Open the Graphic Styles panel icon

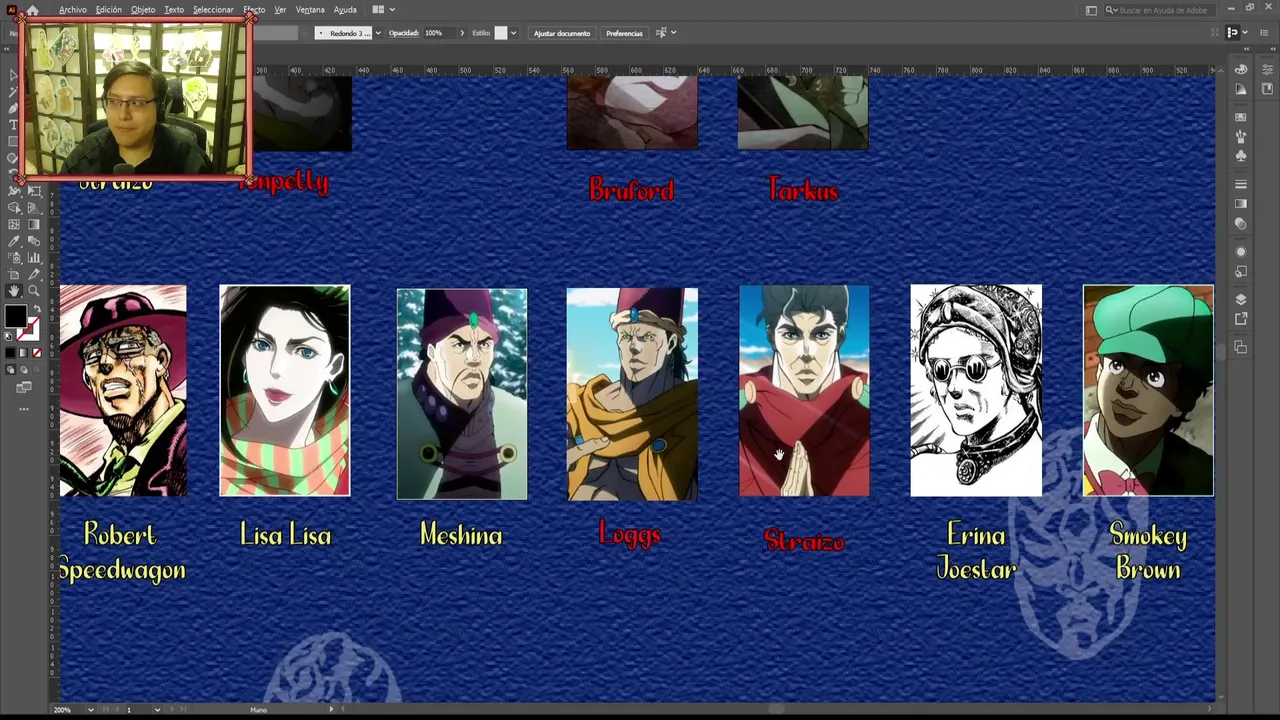click(1241, 271)
